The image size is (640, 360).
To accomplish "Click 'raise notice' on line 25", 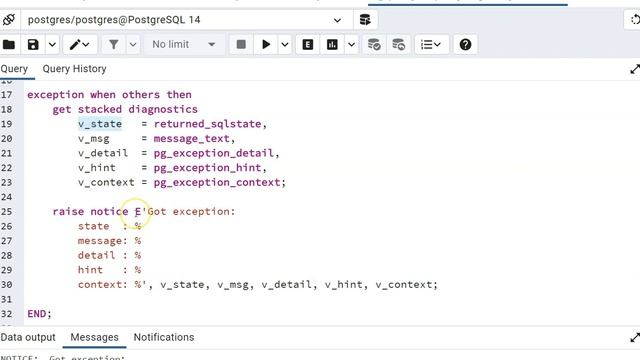I will click(90, 211).
